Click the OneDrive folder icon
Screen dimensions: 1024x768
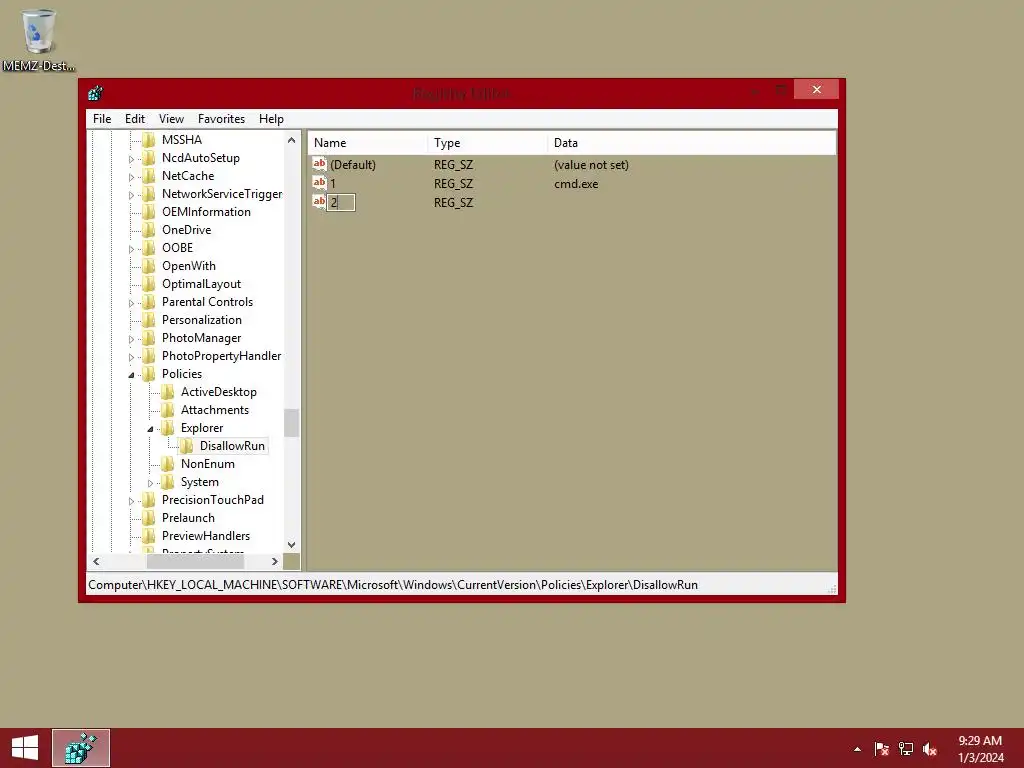pos(149,230)
